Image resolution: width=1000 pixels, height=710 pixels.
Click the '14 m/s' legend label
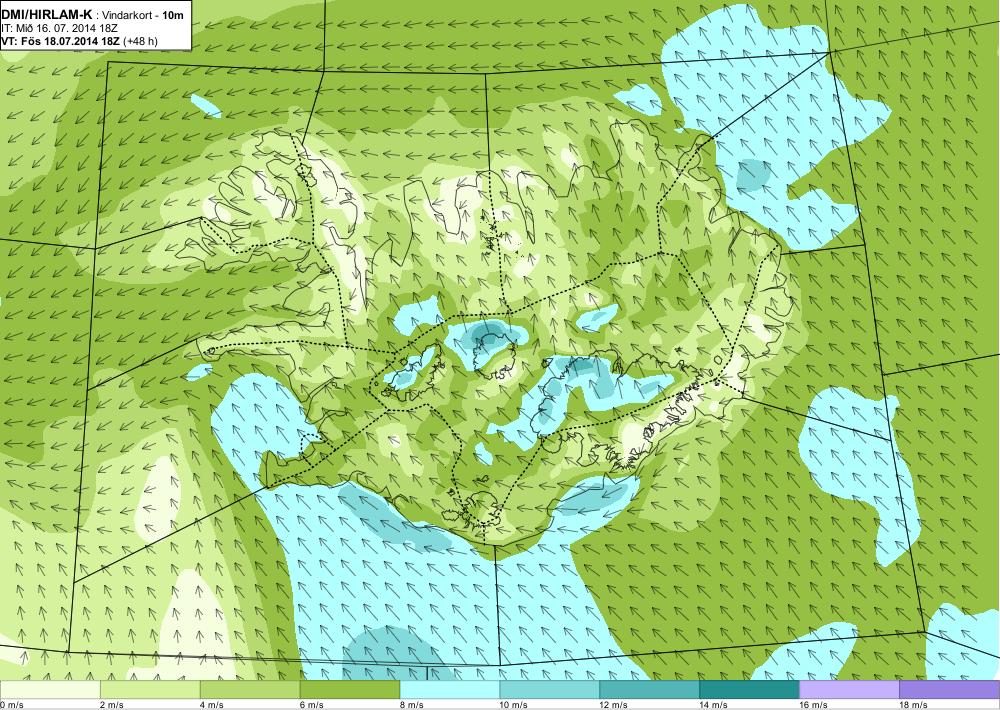(714, 704)
